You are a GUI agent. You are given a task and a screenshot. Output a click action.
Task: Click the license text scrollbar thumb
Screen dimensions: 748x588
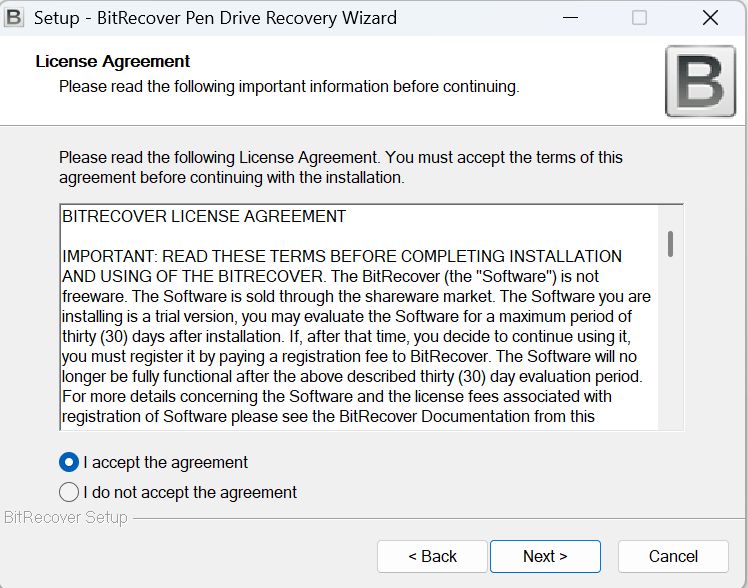point(670,243)
